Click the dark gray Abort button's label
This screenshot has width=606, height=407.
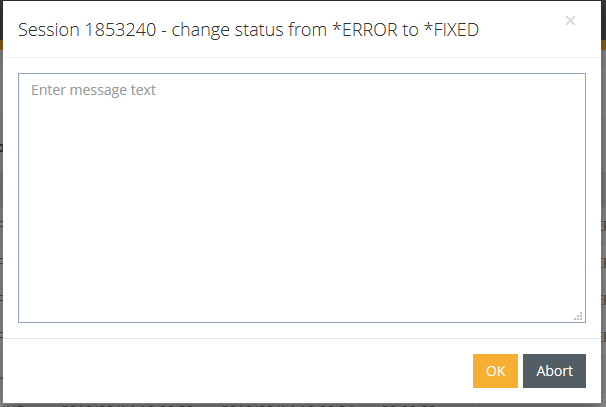pos(554,371)
